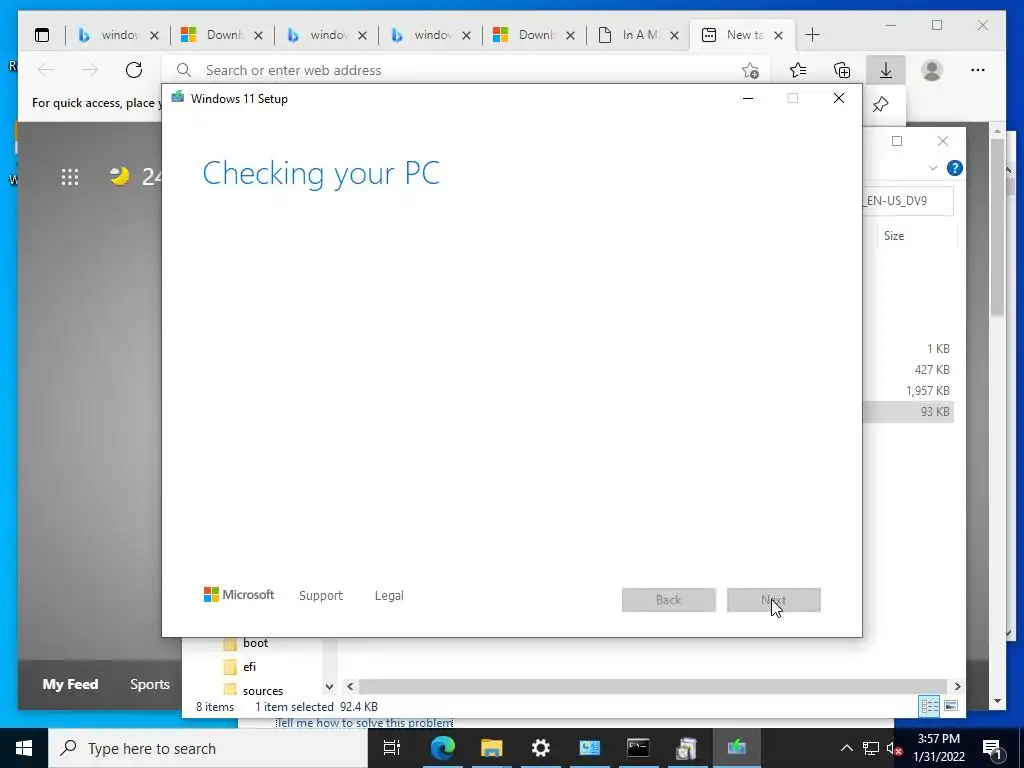1024x768 pixels.
Task: Click the Microsoft logo in Setup window
Action: click(x=239, y=595)
